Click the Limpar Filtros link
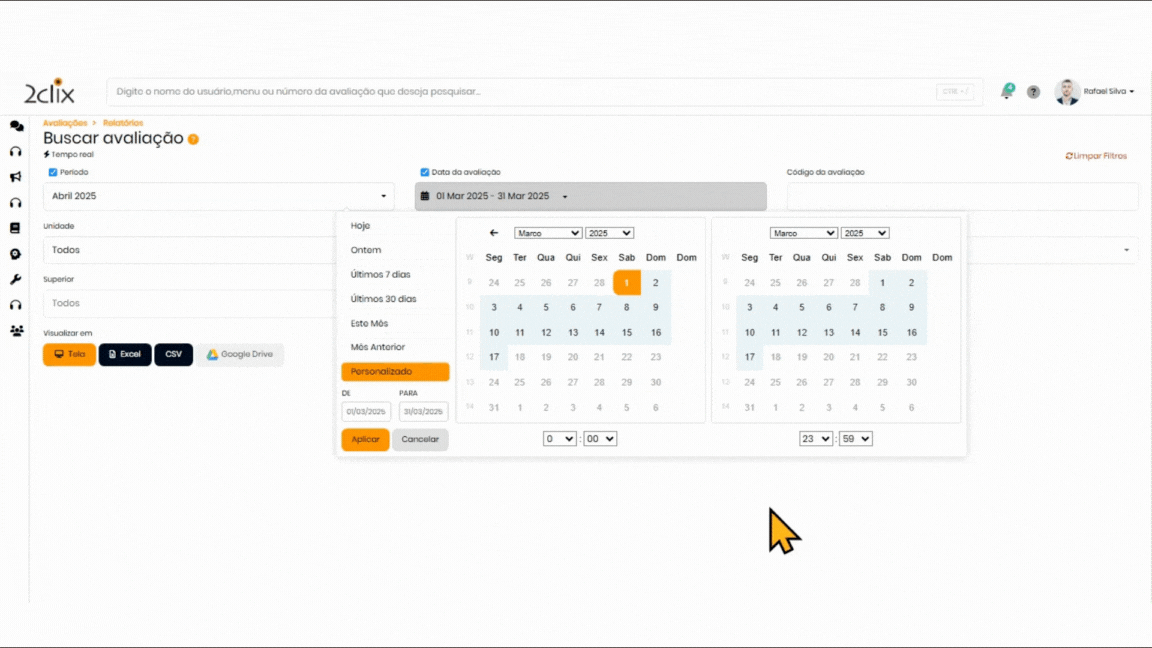The width and height of the screenshot is (1152, 648). (1096, 156)
